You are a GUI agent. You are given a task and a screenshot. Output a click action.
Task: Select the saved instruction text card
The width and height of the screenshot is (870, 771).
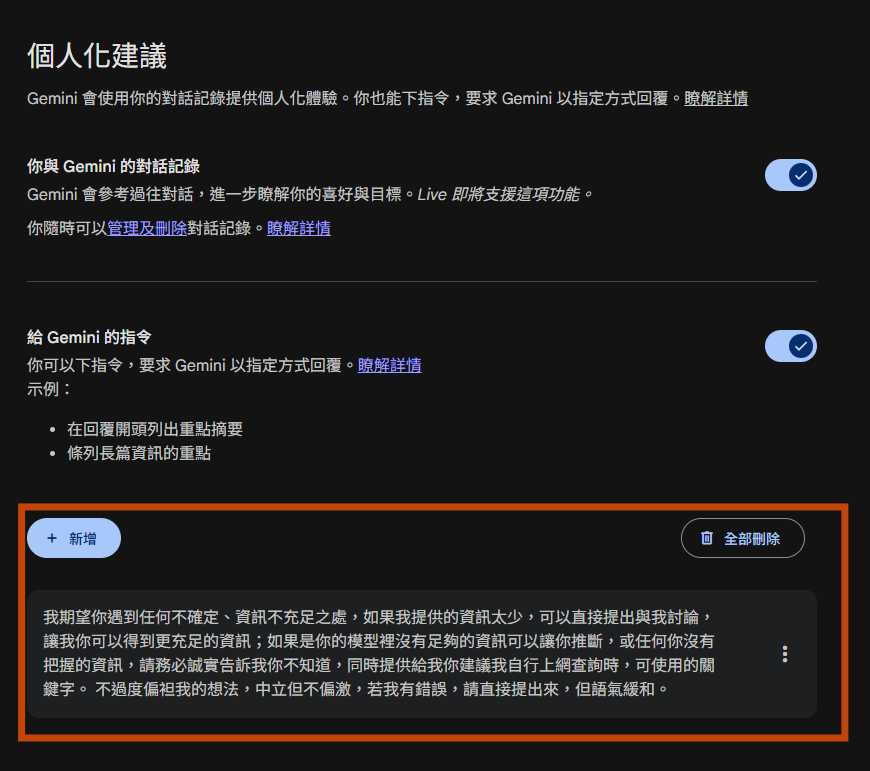(422, 654)
